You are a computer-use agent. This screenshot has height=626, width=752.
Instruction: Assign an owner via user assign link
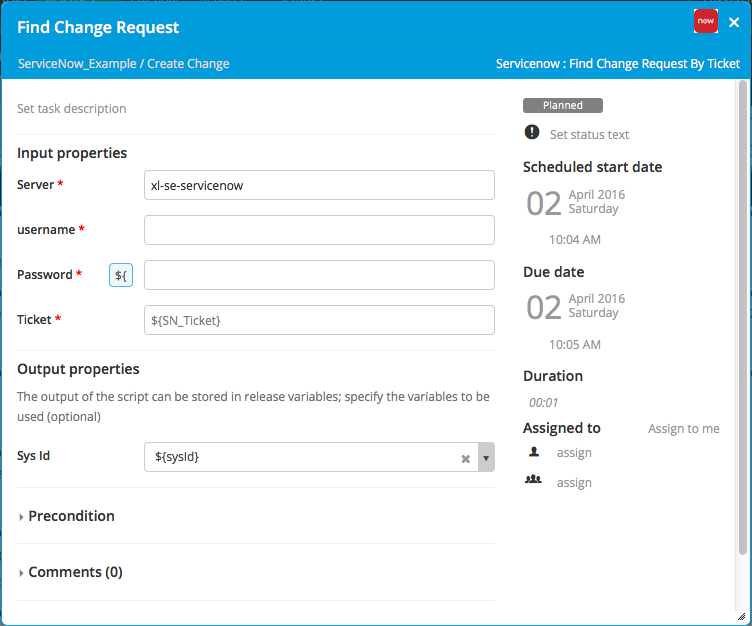tap(574, 453)
